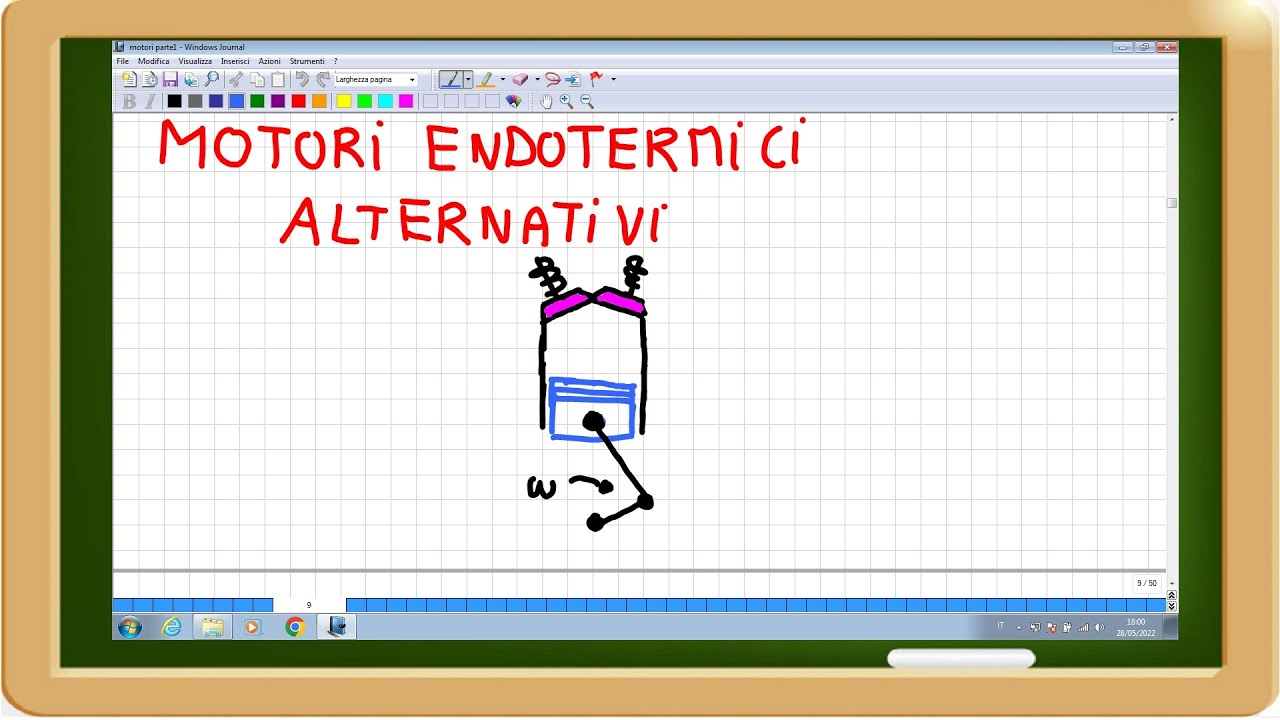The width and height of the screenshot is (1280, 720).
Task: Pick the light blue ink color
Action: (236, 101)
